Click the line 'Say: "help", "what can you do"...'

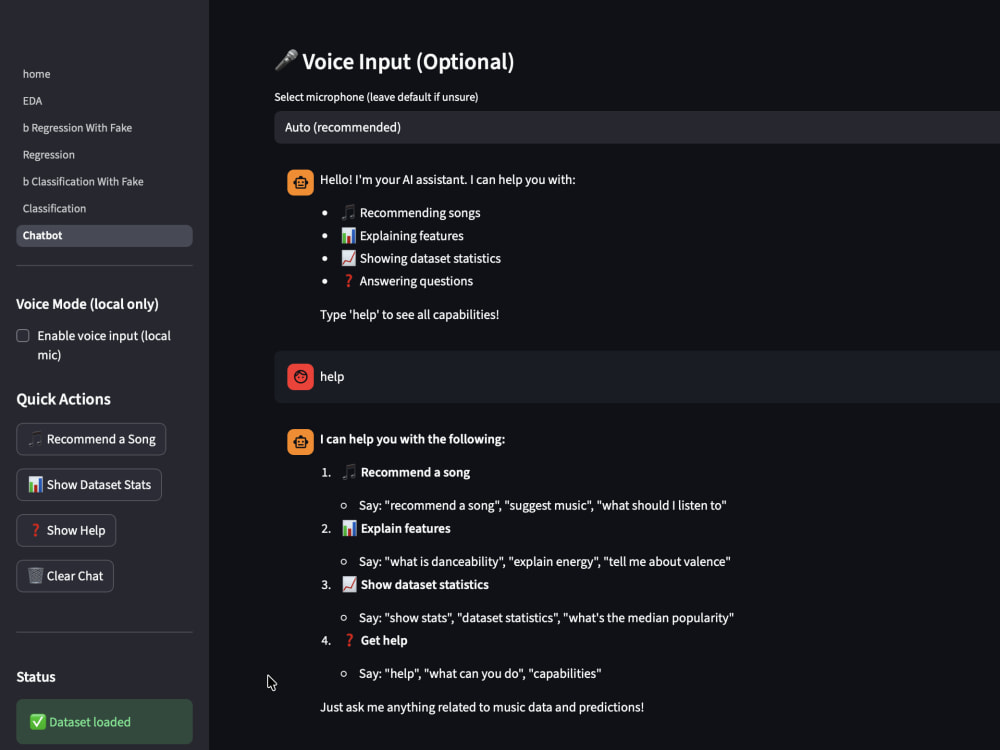(x=480, y=673)
